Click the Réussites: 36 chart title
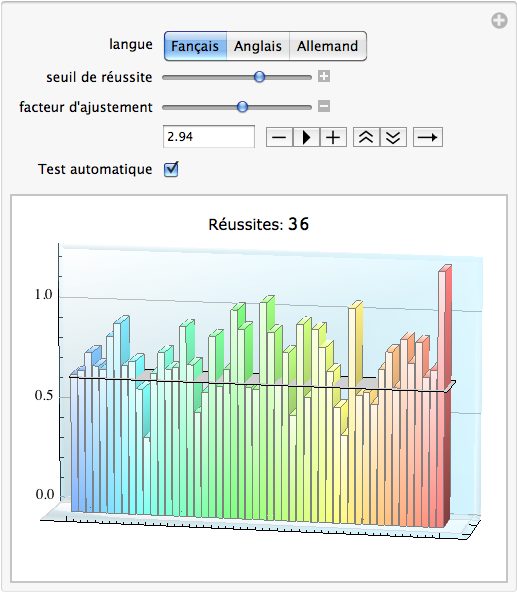Screen dimensions: 517x592 pos(259,224)
